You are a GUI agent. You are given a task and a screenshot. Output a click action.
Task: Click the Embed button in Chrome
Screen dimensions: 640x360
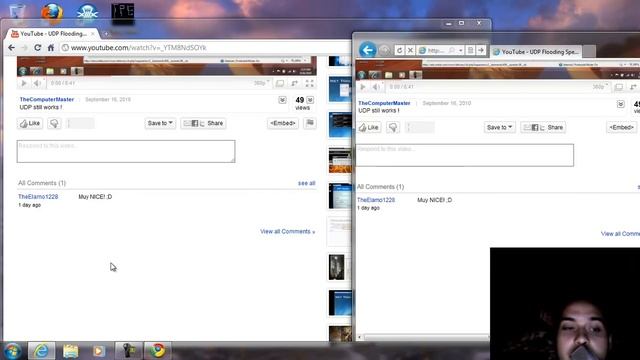point(282,123)
